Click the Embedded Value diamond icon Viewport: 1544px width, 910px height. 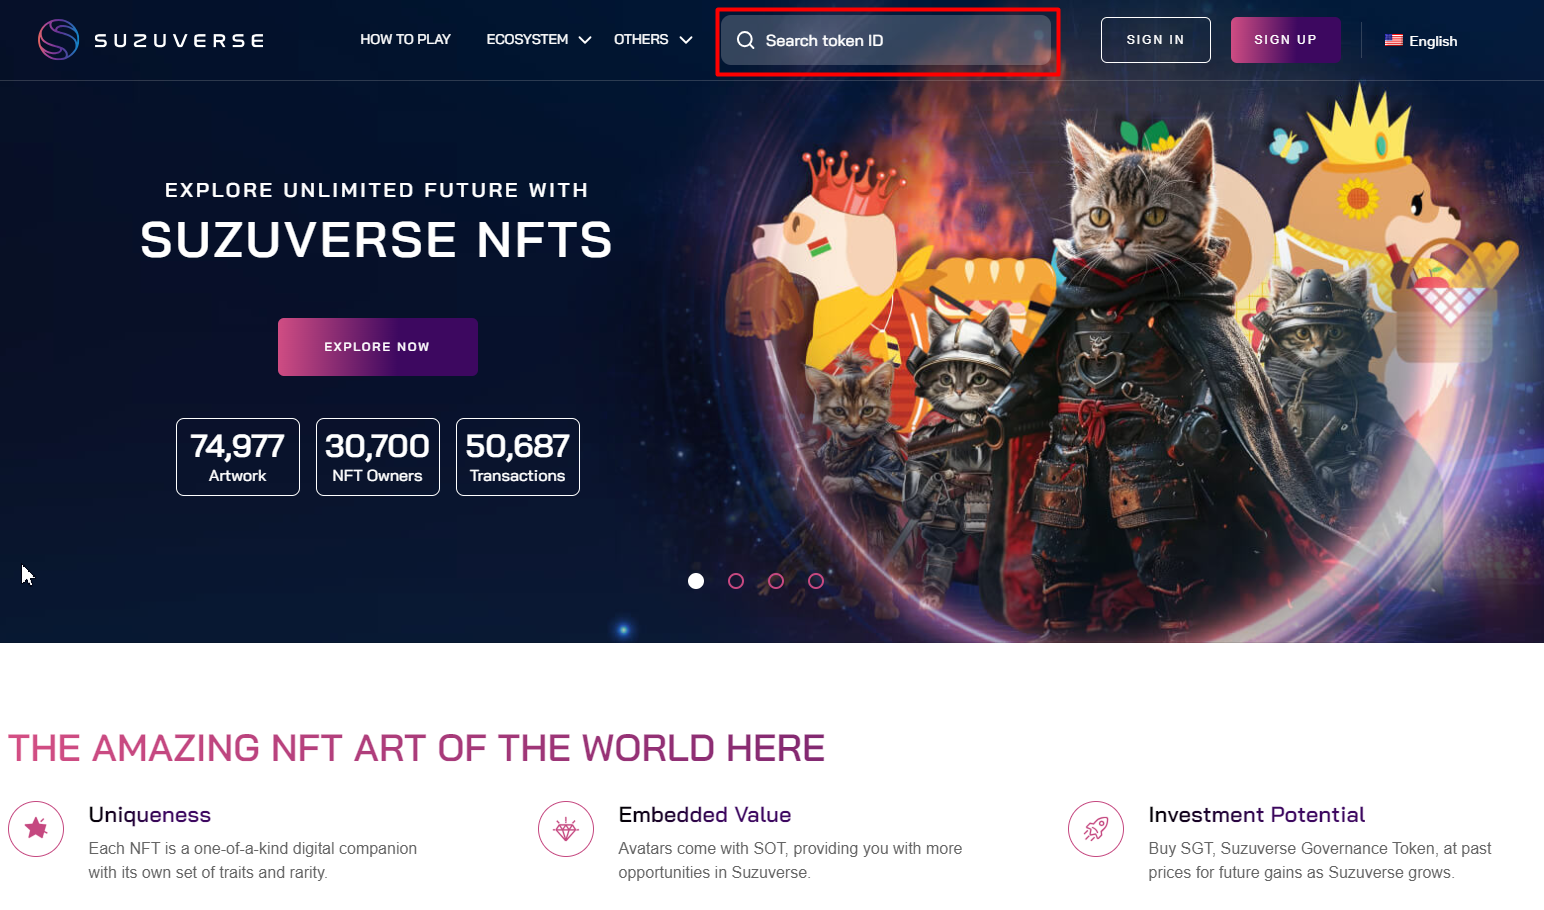566,829
